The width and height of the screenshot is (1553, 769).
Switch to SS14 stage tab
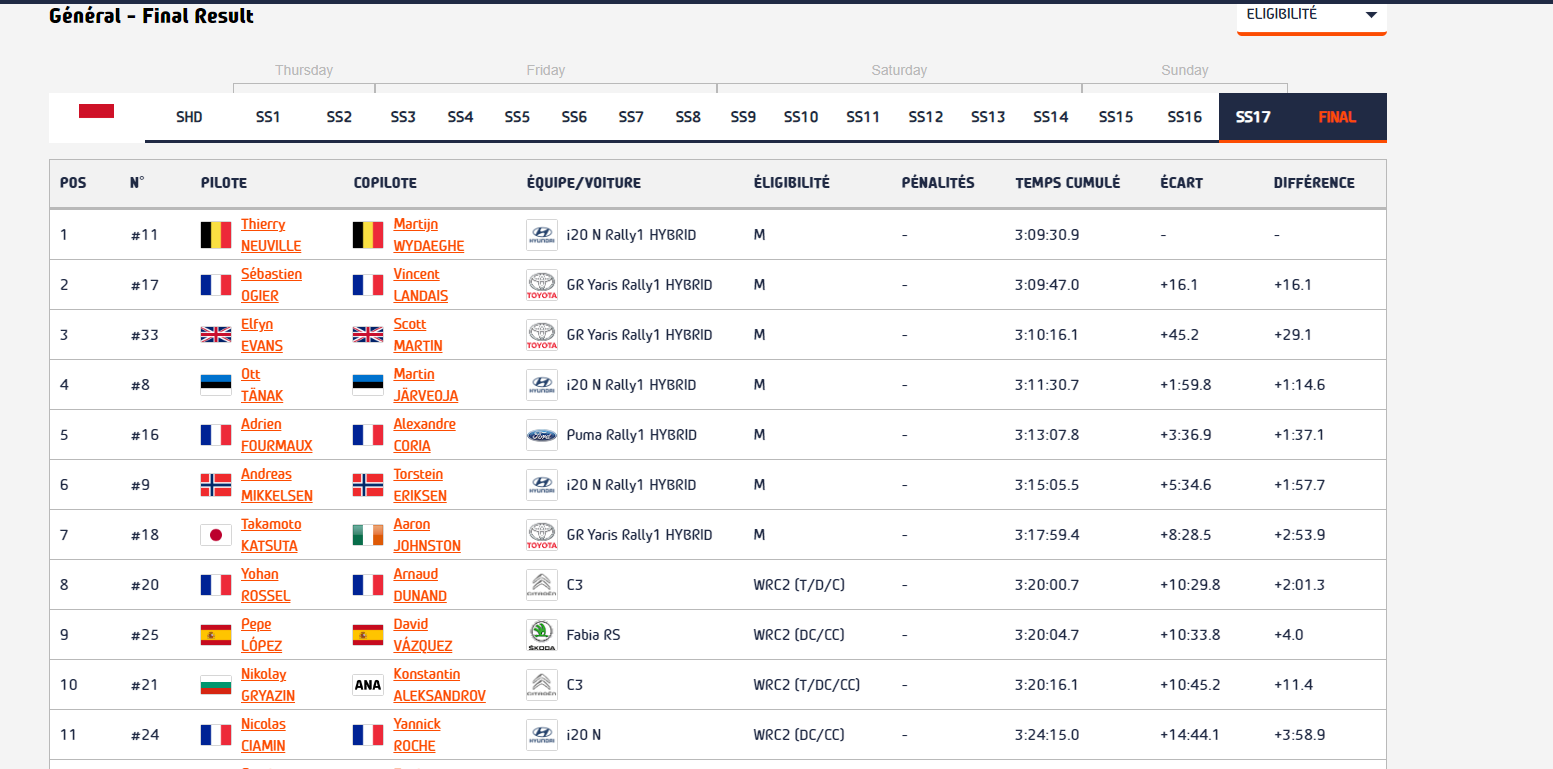(1051, 117)
